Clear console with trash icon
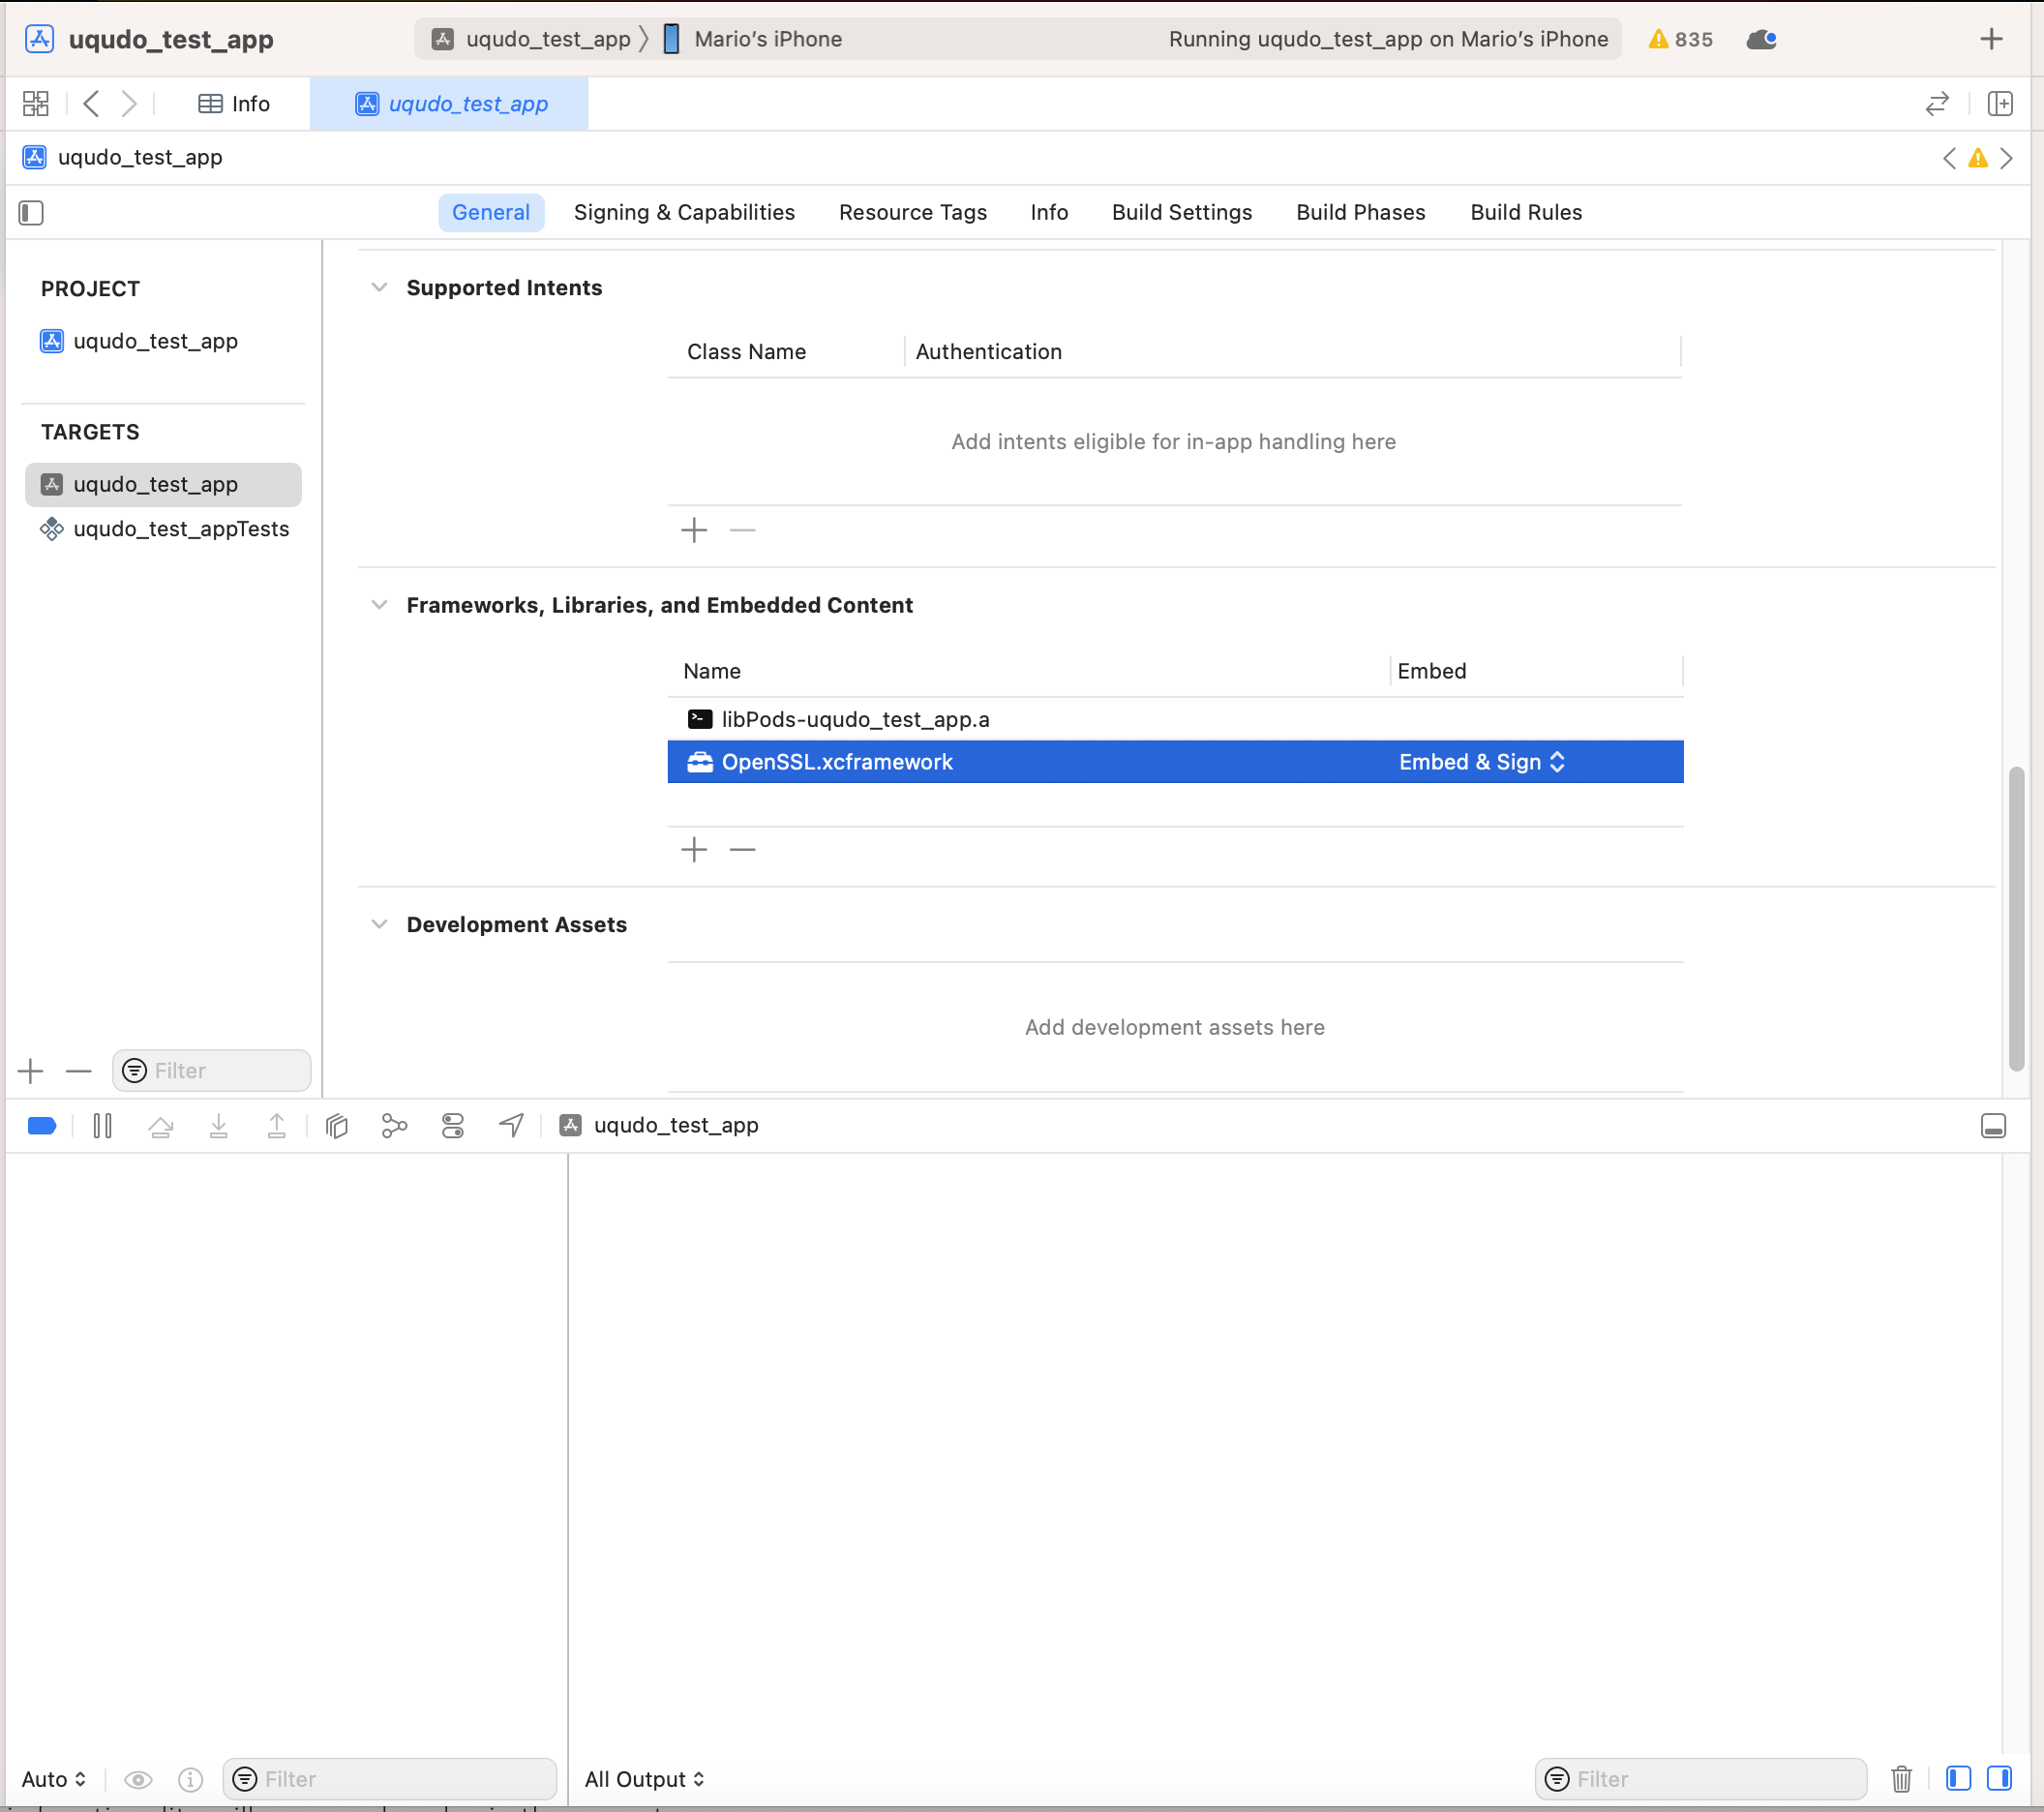Viewport: 2044px width, 1812px height. click(1901, 1779)
